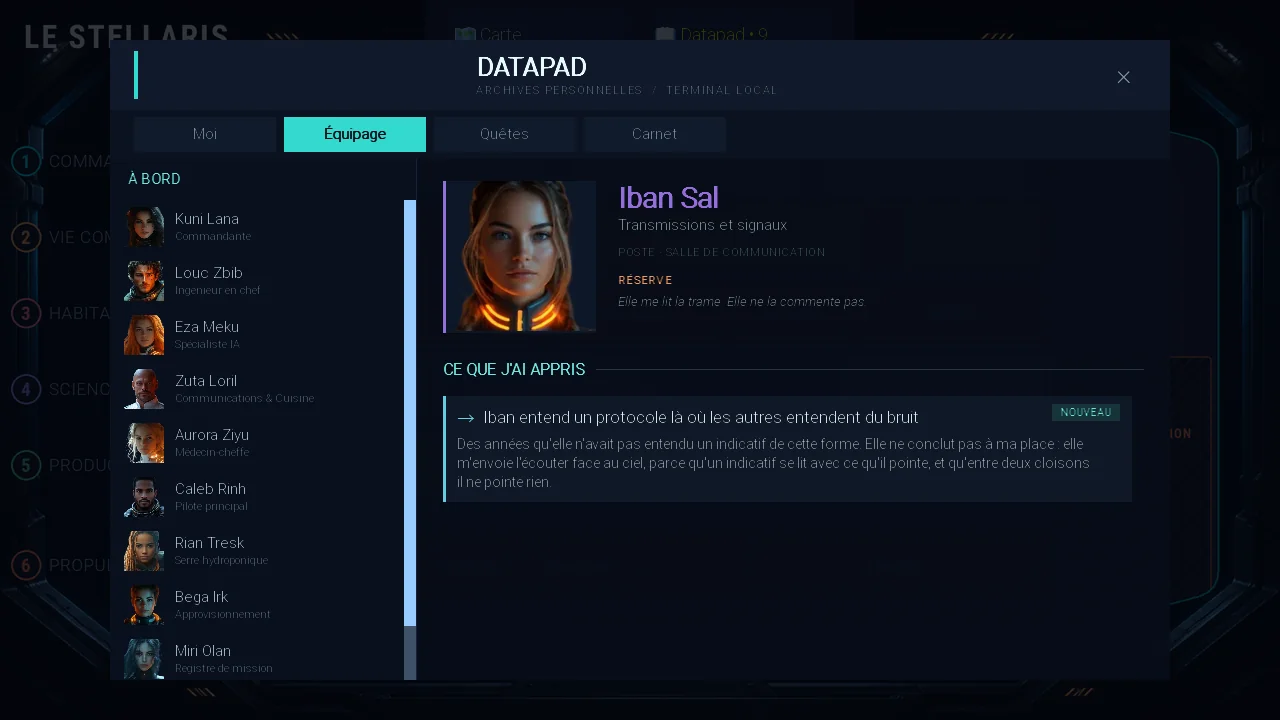Viewport: 1280px width, 720px height.
Task: Click deck number 6 circle behind the datapad
Action: pos(26,565)
